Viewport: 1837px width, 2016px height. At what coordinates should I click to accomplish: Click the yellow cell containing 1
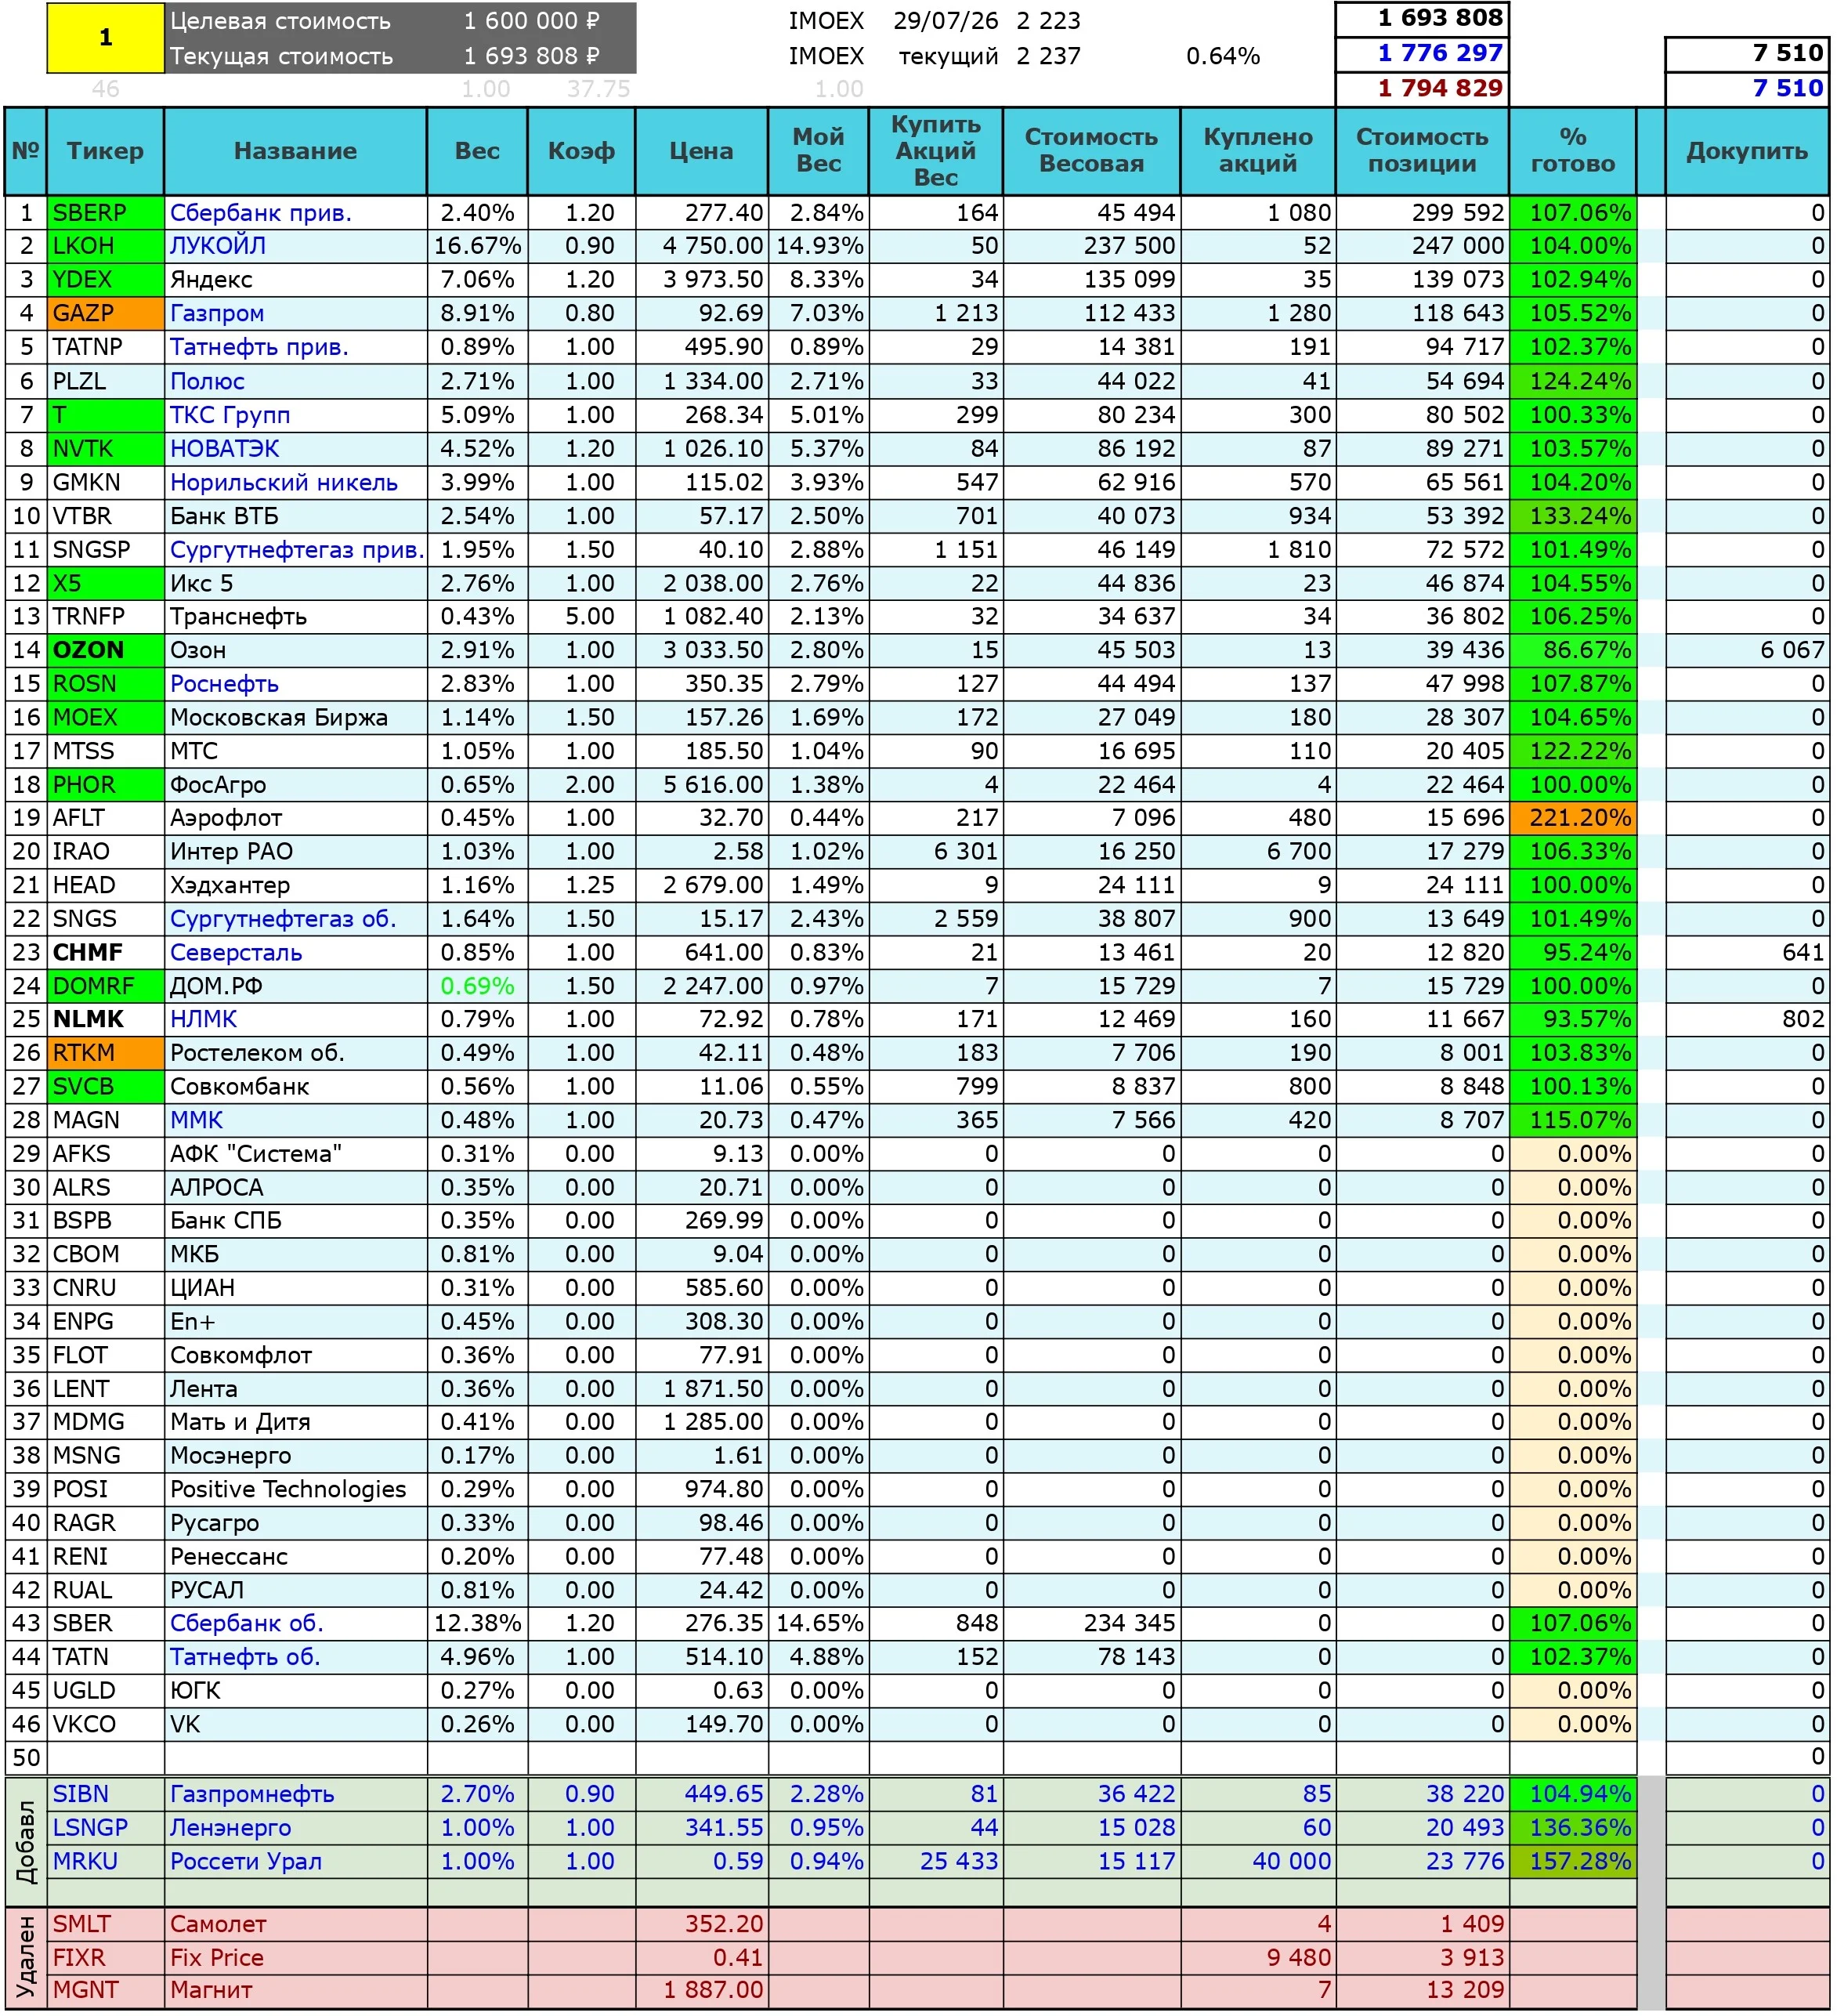pos(105,38)
